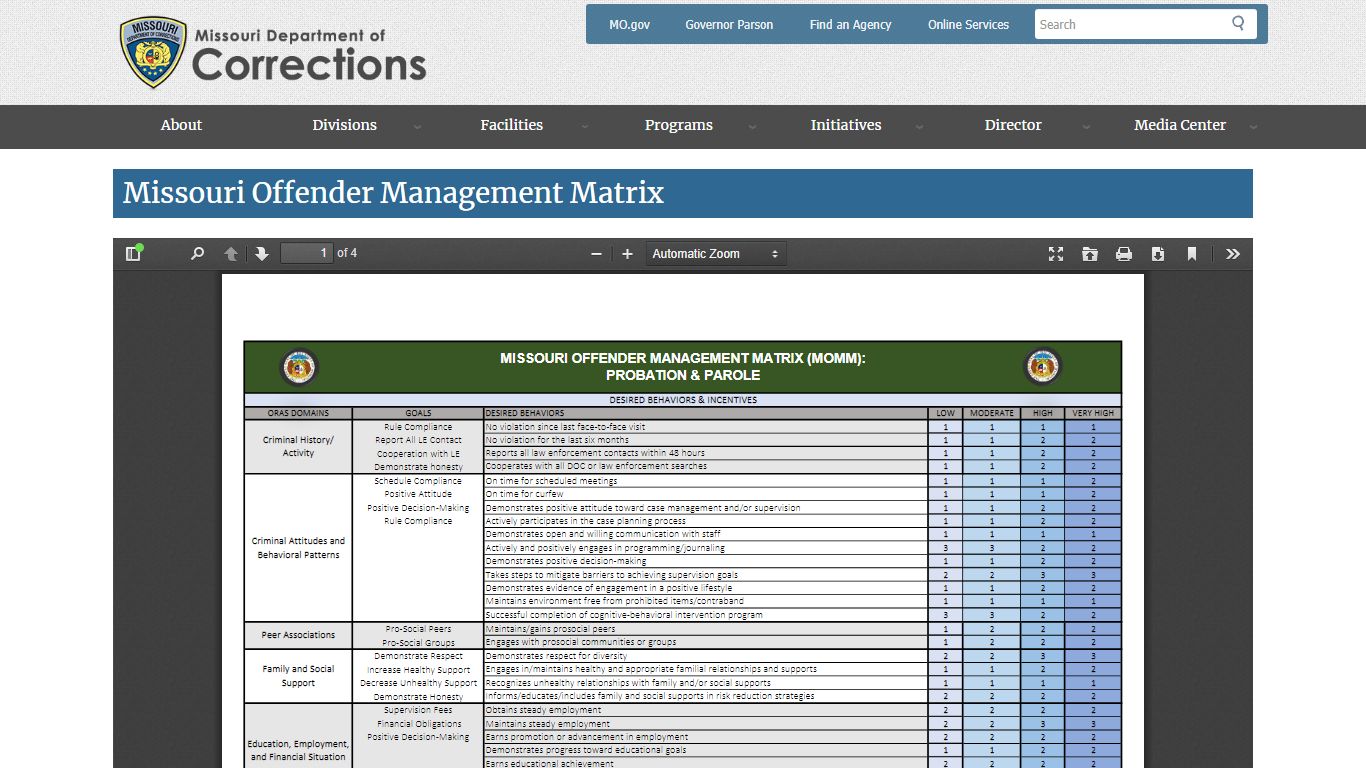Open the Facilities menu item
The image size is (1366, 768).
(x=511, y=125)
